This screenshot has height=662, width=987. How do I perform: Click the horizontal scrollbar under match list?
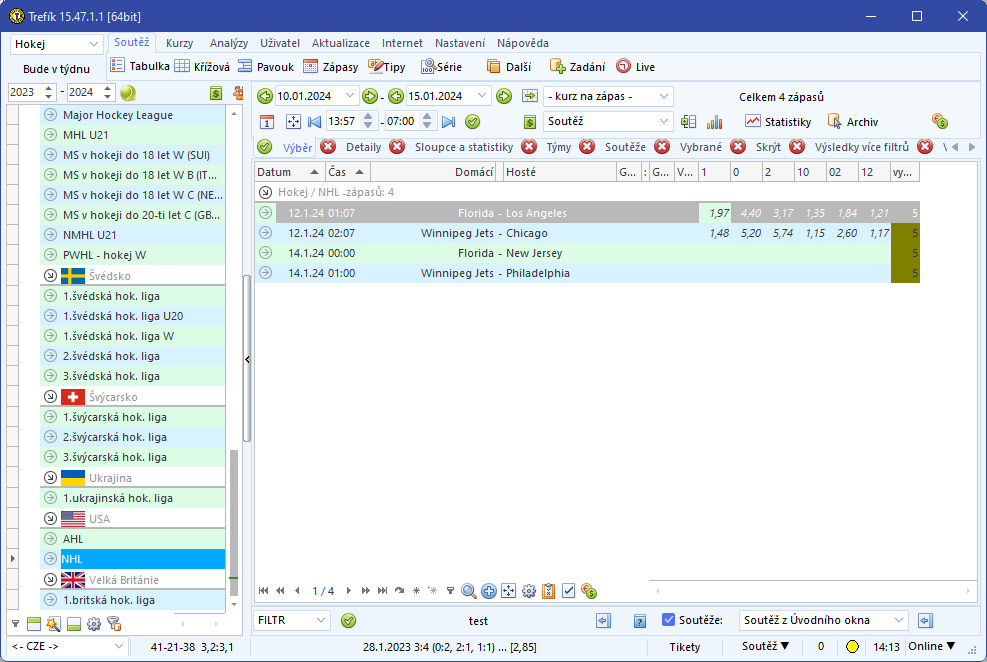[x=813, y=591]
